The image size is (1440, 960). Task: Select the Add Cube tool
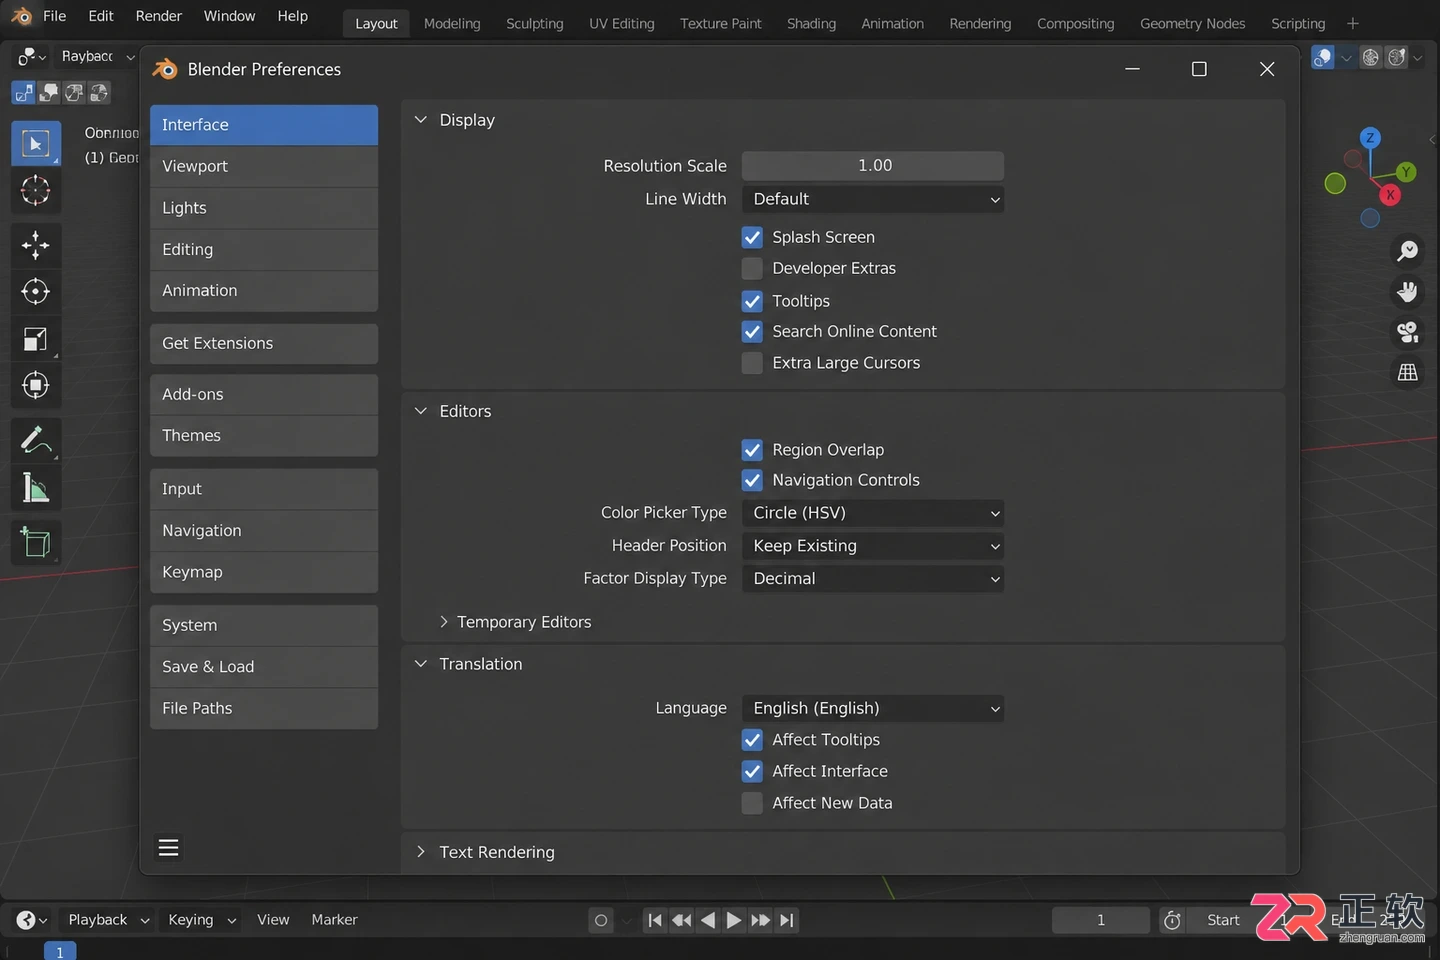(x=36, y=542)
